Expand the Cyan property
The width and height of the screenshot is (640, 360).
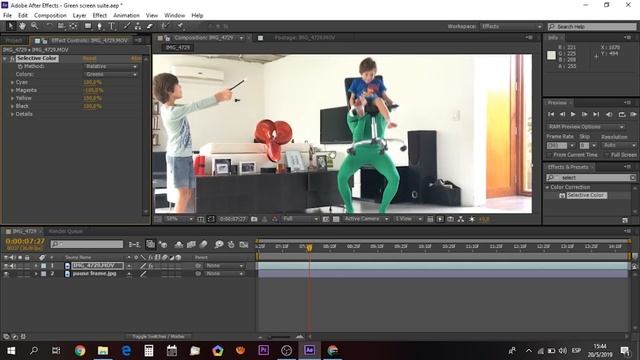(x=12, y=82)
